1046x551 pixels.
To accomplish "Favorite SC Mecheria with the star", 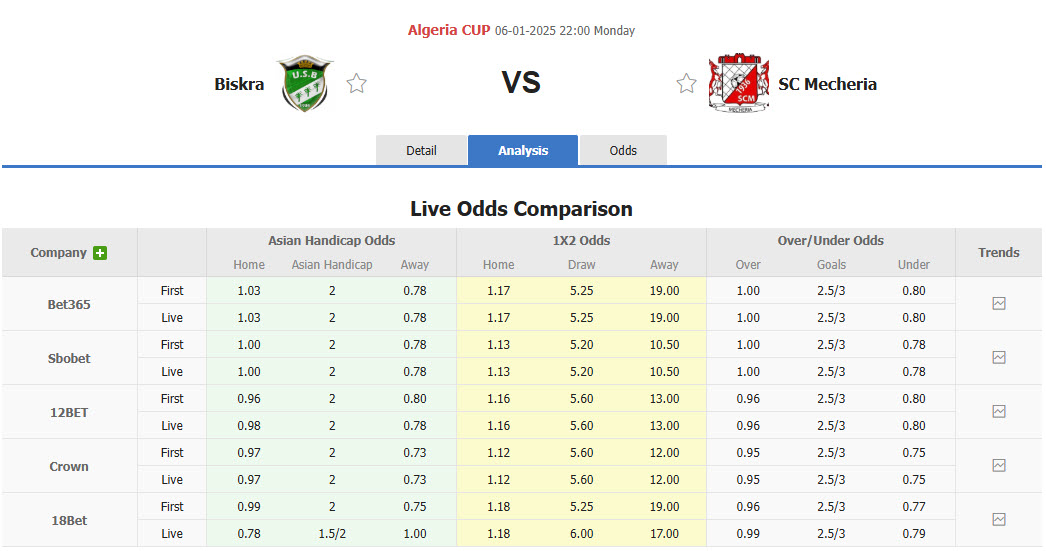I will [x=686, y=84].
